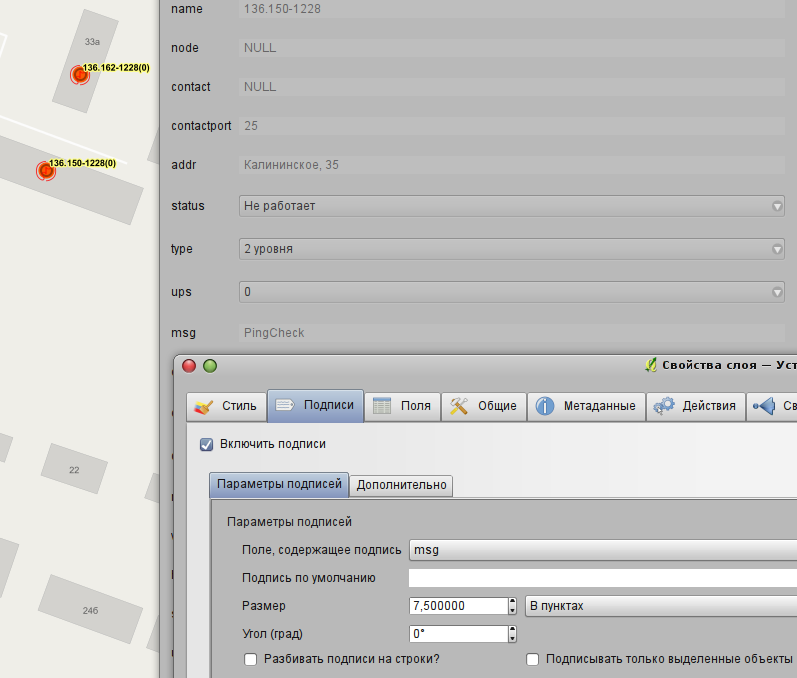Click the red close window button

189,366
